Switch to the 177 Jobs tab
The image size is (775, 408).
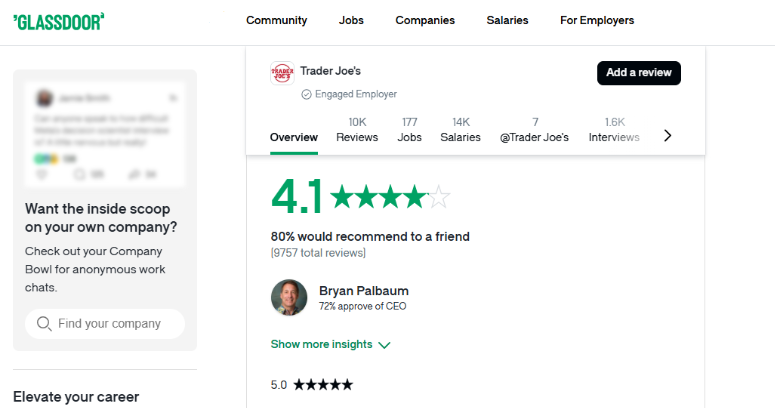[409, 130]
